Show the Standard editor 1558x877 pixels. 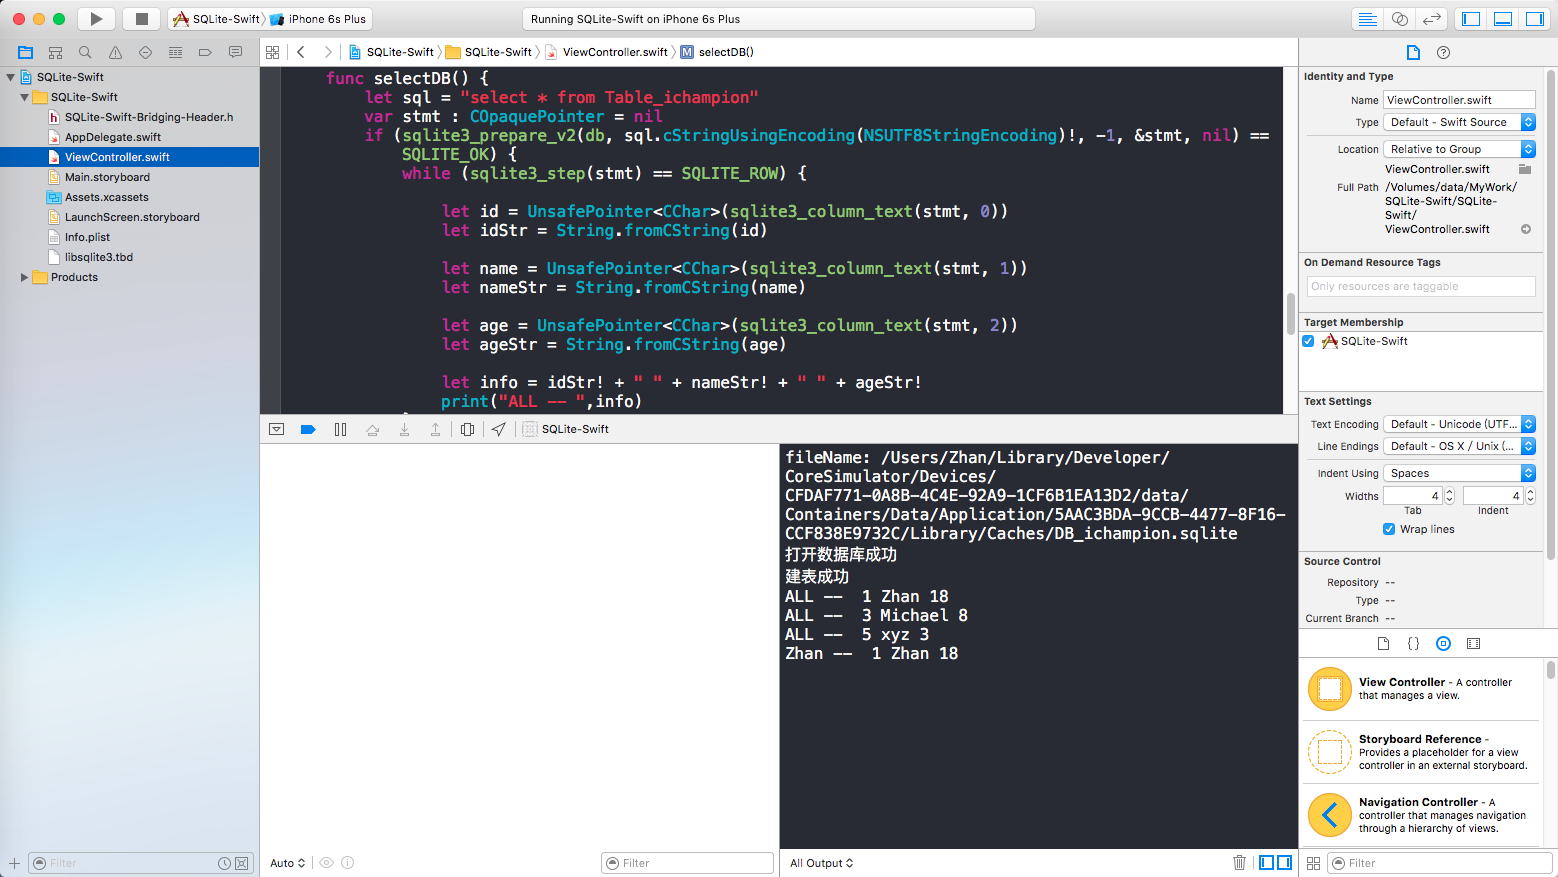1367,19
